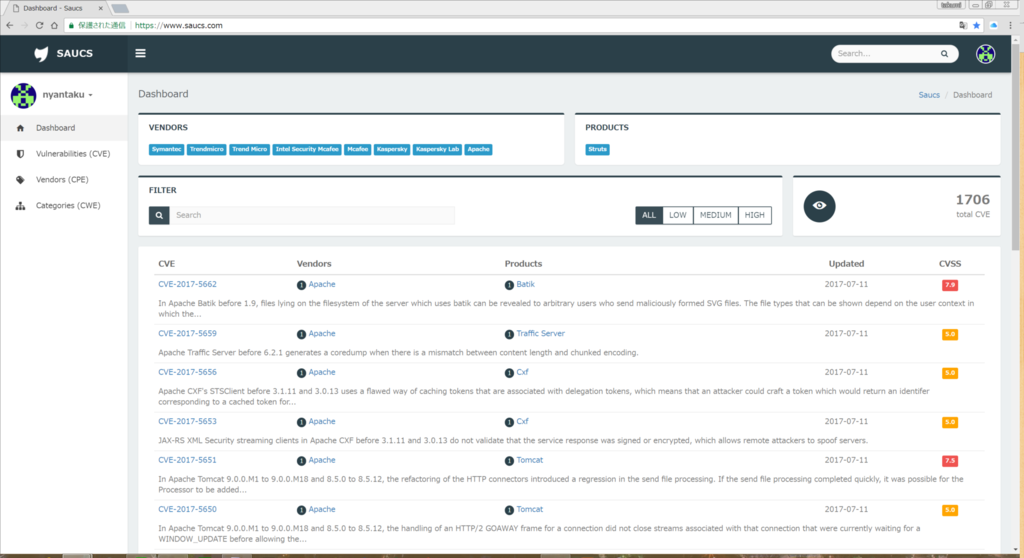Screen dimensions: 1024x558
Task: Click the page vertical scrollbar
Action: click(1016, 147)
